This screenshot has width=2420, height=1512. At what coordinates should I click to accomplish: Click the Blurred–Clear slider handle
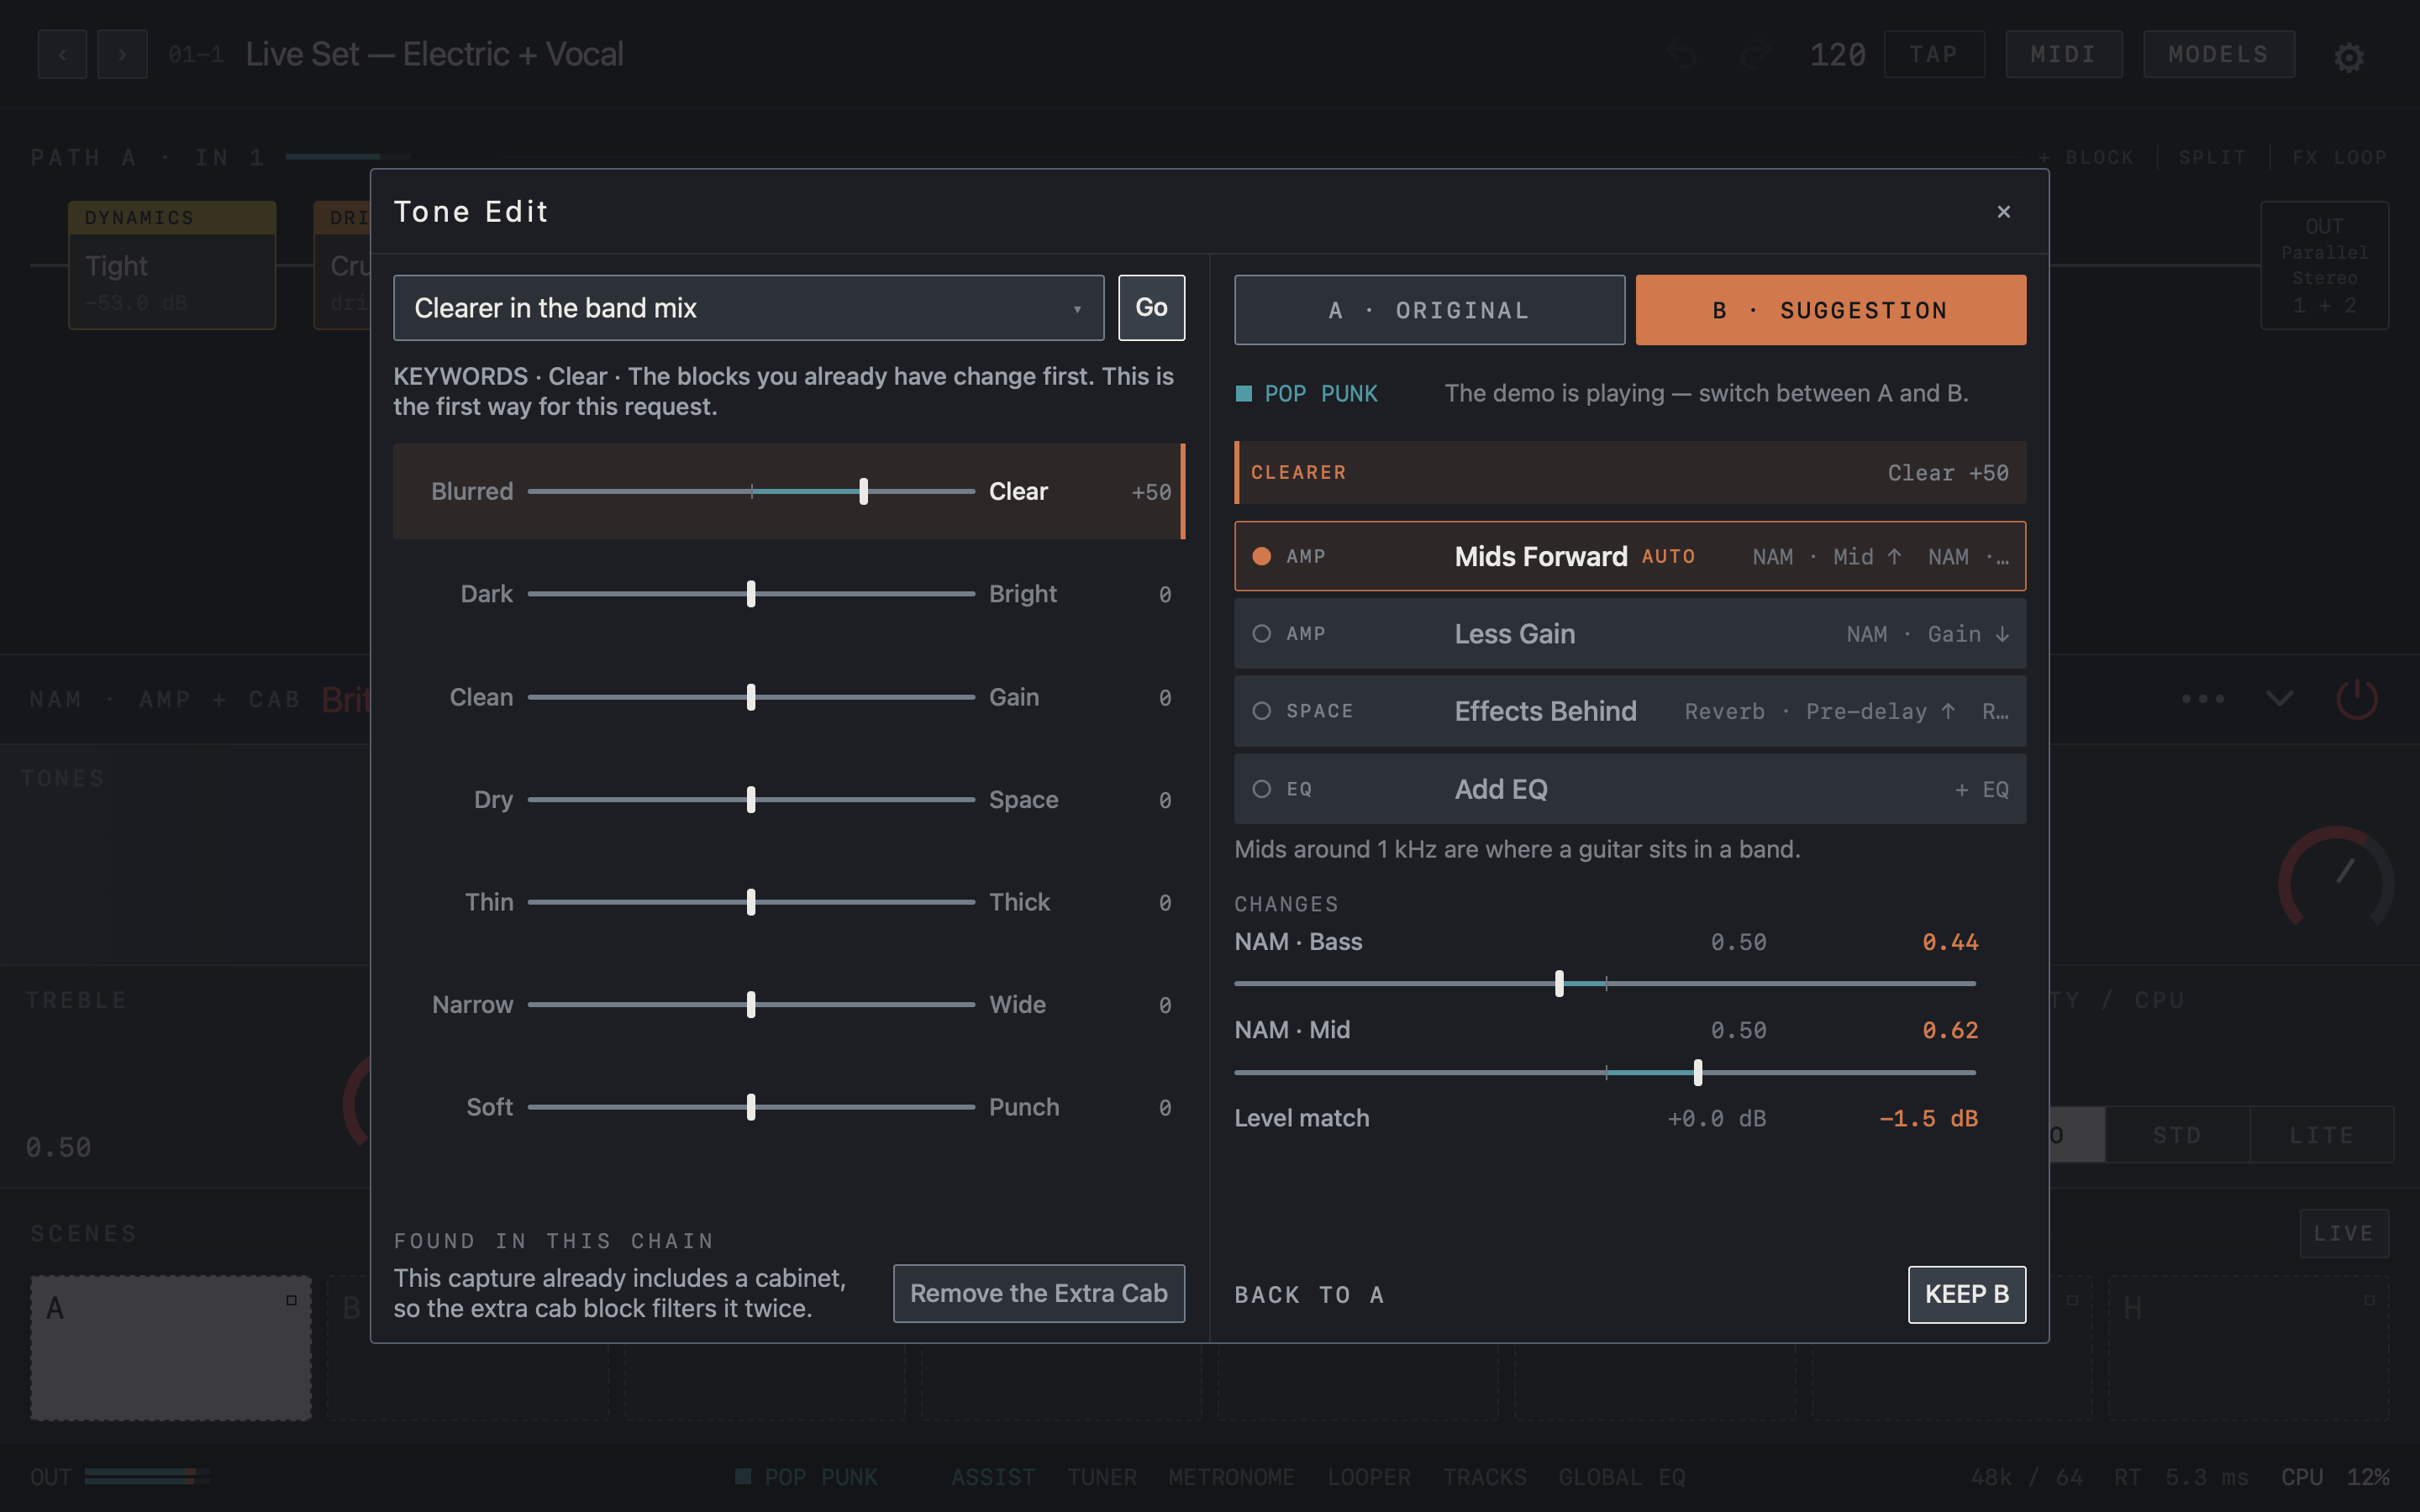(863, 491)
